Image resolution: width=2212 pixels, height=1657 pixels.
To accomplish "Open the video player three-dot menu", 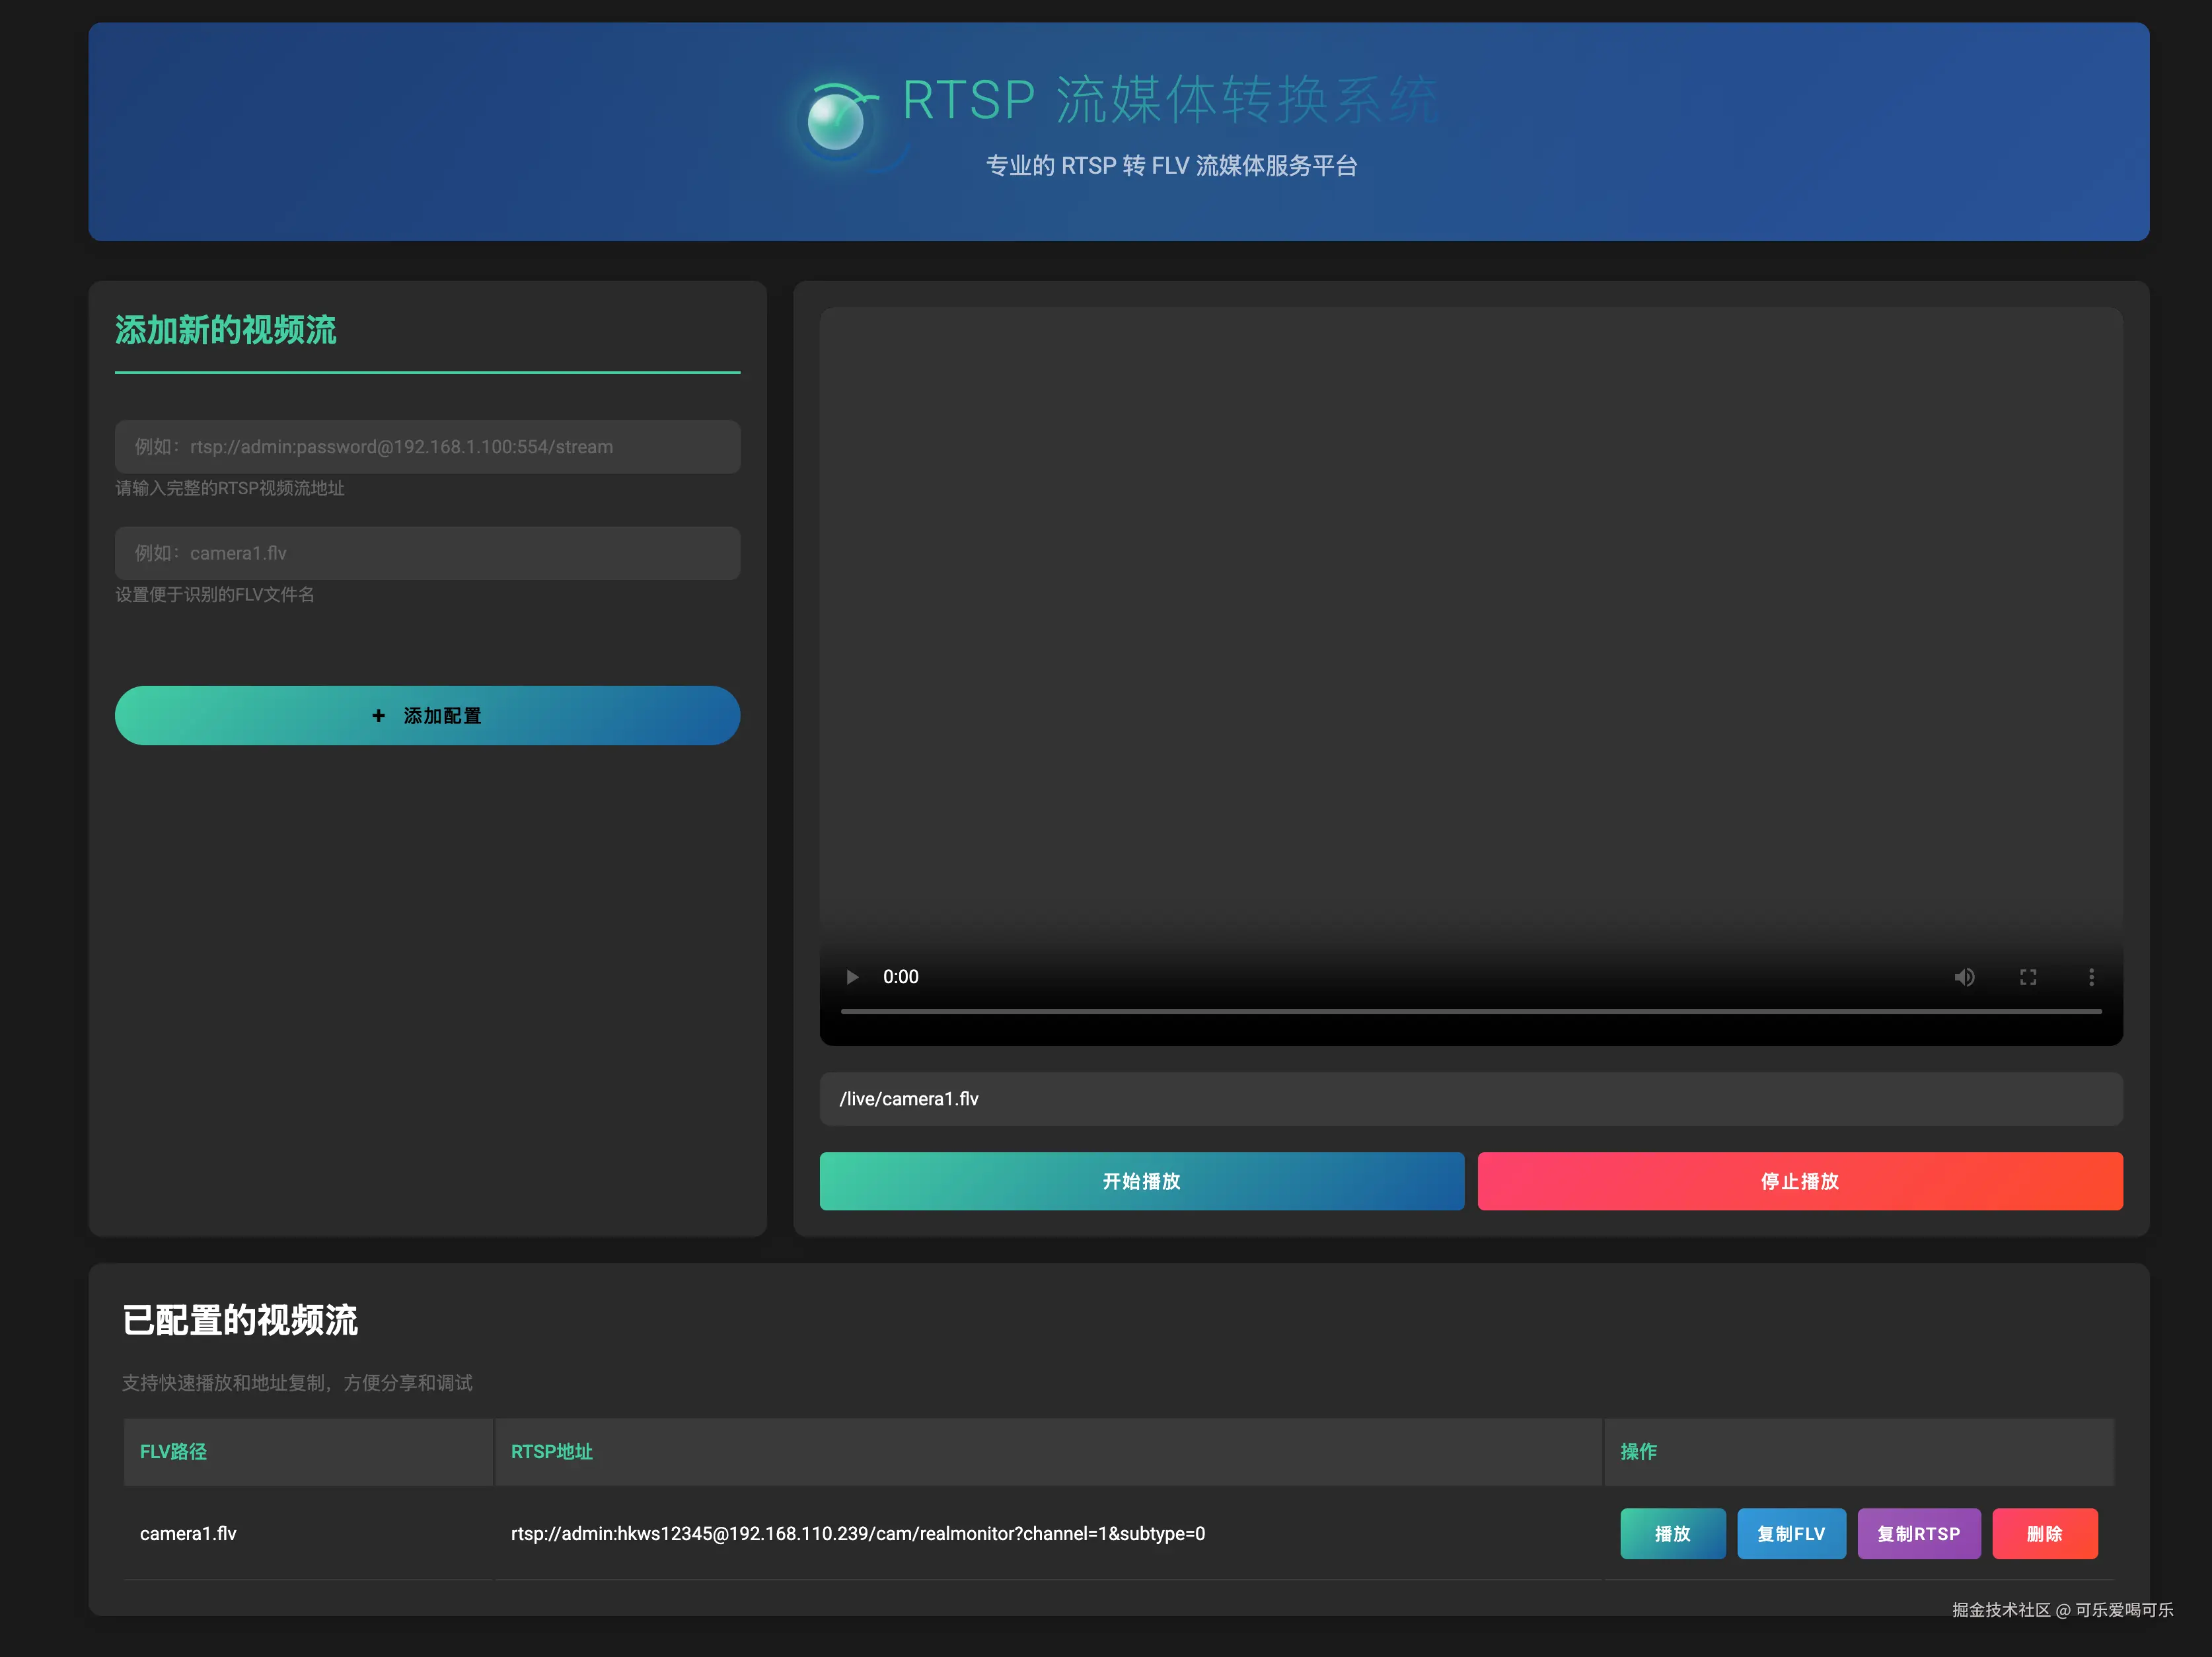I will pyautogui.click(x=2091, y=977).
